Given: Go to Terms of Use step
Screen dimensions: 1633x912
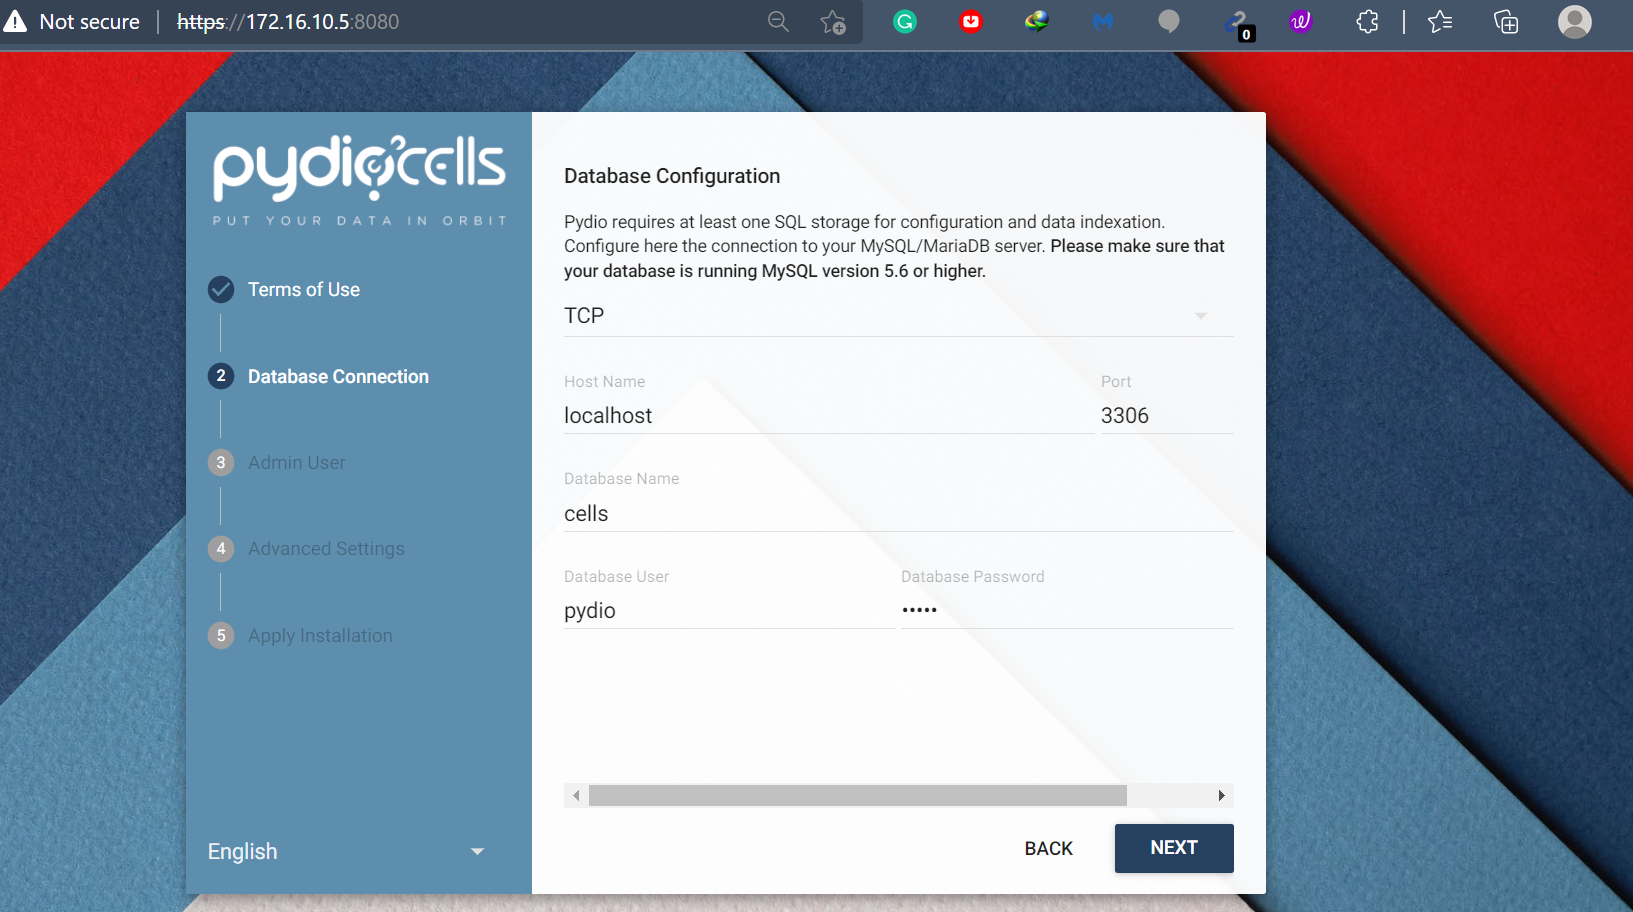Looking at the screenshot, I should pos(304,289).
